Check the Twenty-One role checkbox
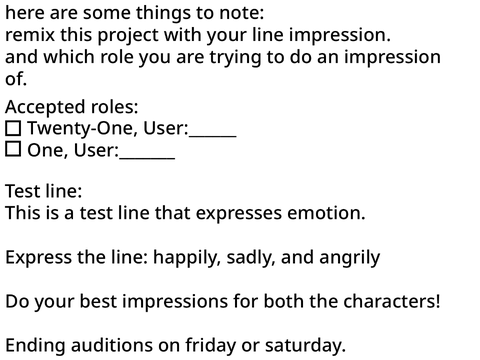480x360 pixels. 13,128
